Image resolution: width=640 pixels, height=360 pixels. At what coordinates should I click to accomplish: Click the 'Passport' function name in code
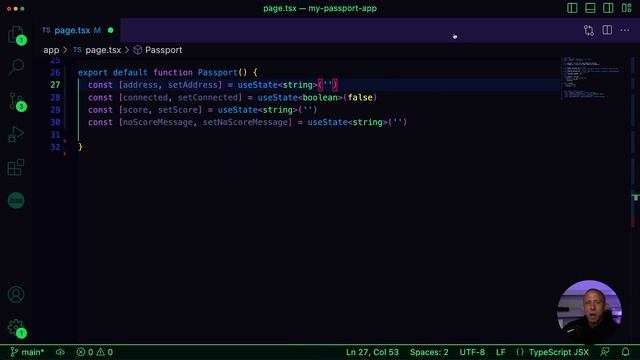click(x=217, y=73)
